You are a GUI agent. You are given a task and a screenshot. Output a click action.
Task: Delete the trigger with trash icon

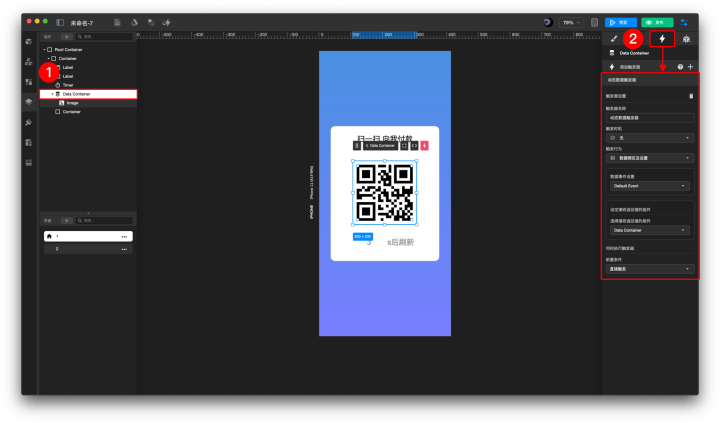pyautogui.click(x=691, y=96)
